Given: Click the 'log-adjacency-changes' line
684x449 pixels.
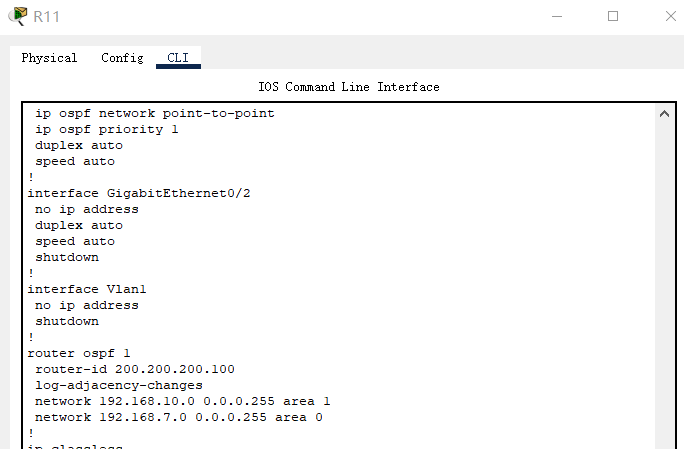Looking at the screenshot, I should [119, 385].
